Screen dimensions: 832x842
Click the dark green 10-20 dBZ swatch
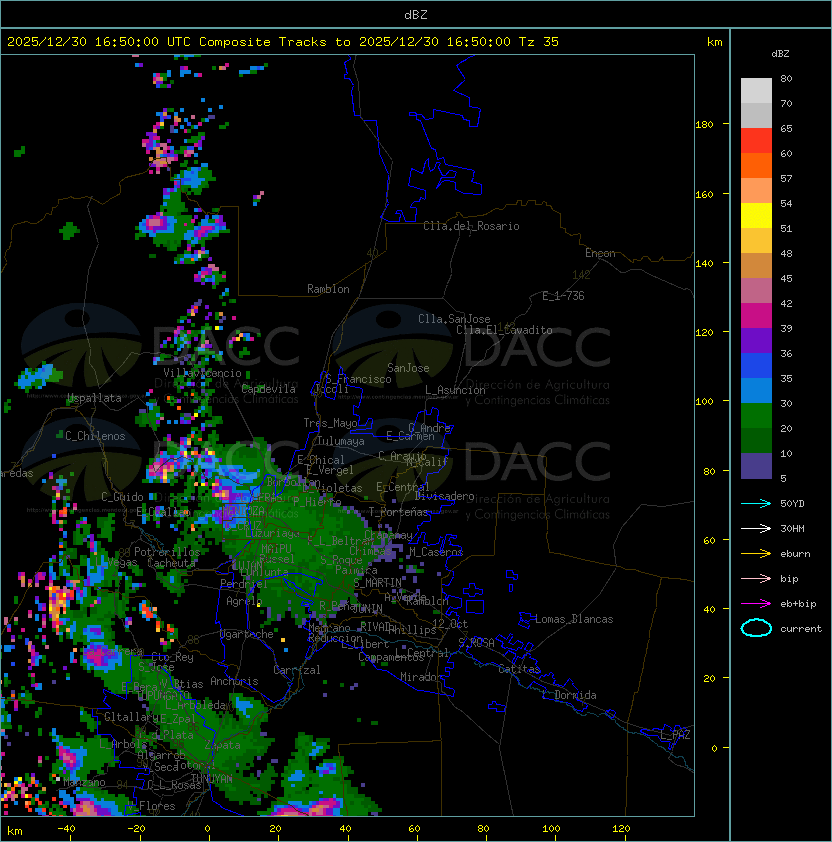756,440
